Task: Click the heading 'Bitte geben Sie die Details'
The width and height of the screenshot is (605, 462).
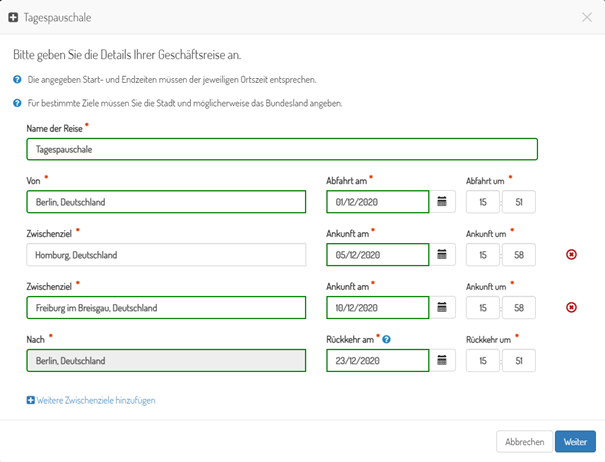Action: tap(127, 54)
